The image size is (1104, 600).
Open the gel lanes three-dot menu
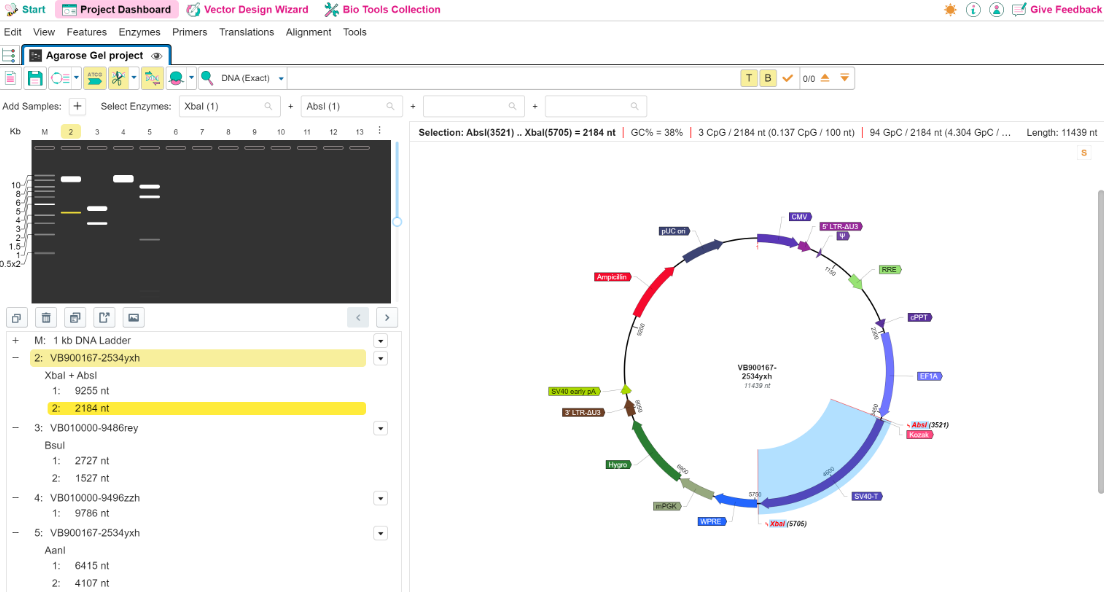point(380,130)
